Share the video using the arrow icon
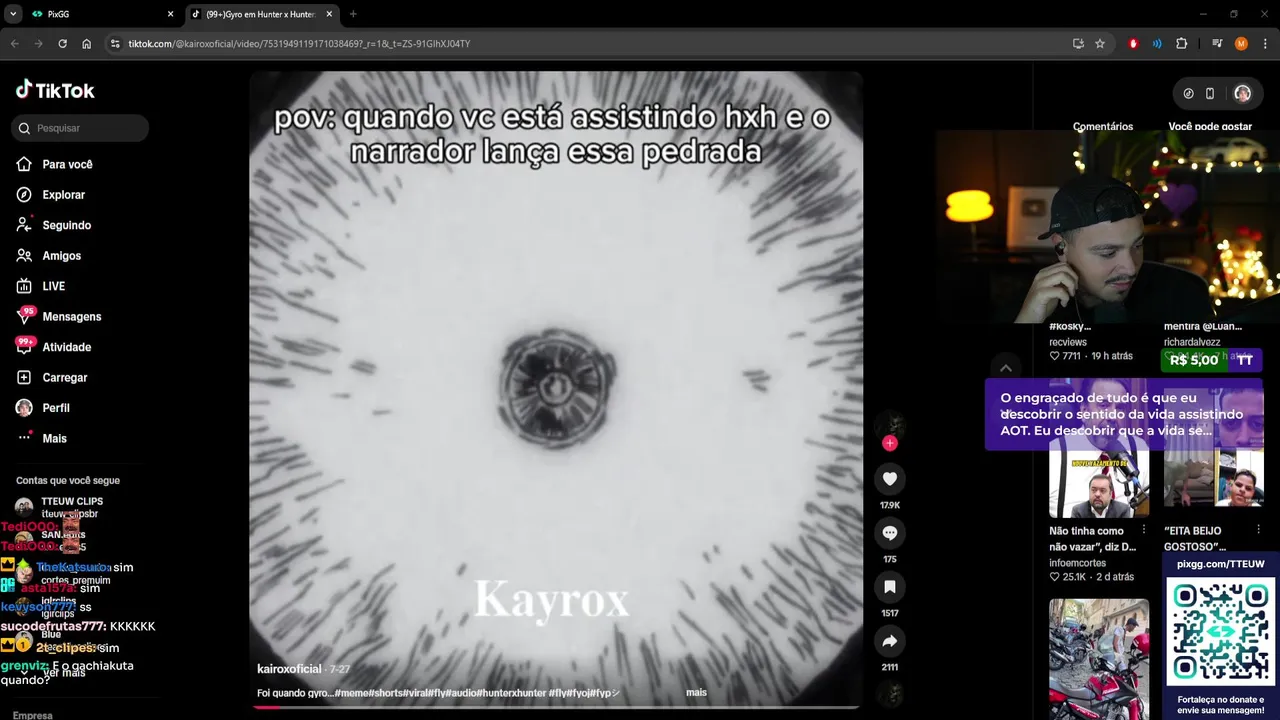Viewport: 1280px width, 720px height. (889, 641)
